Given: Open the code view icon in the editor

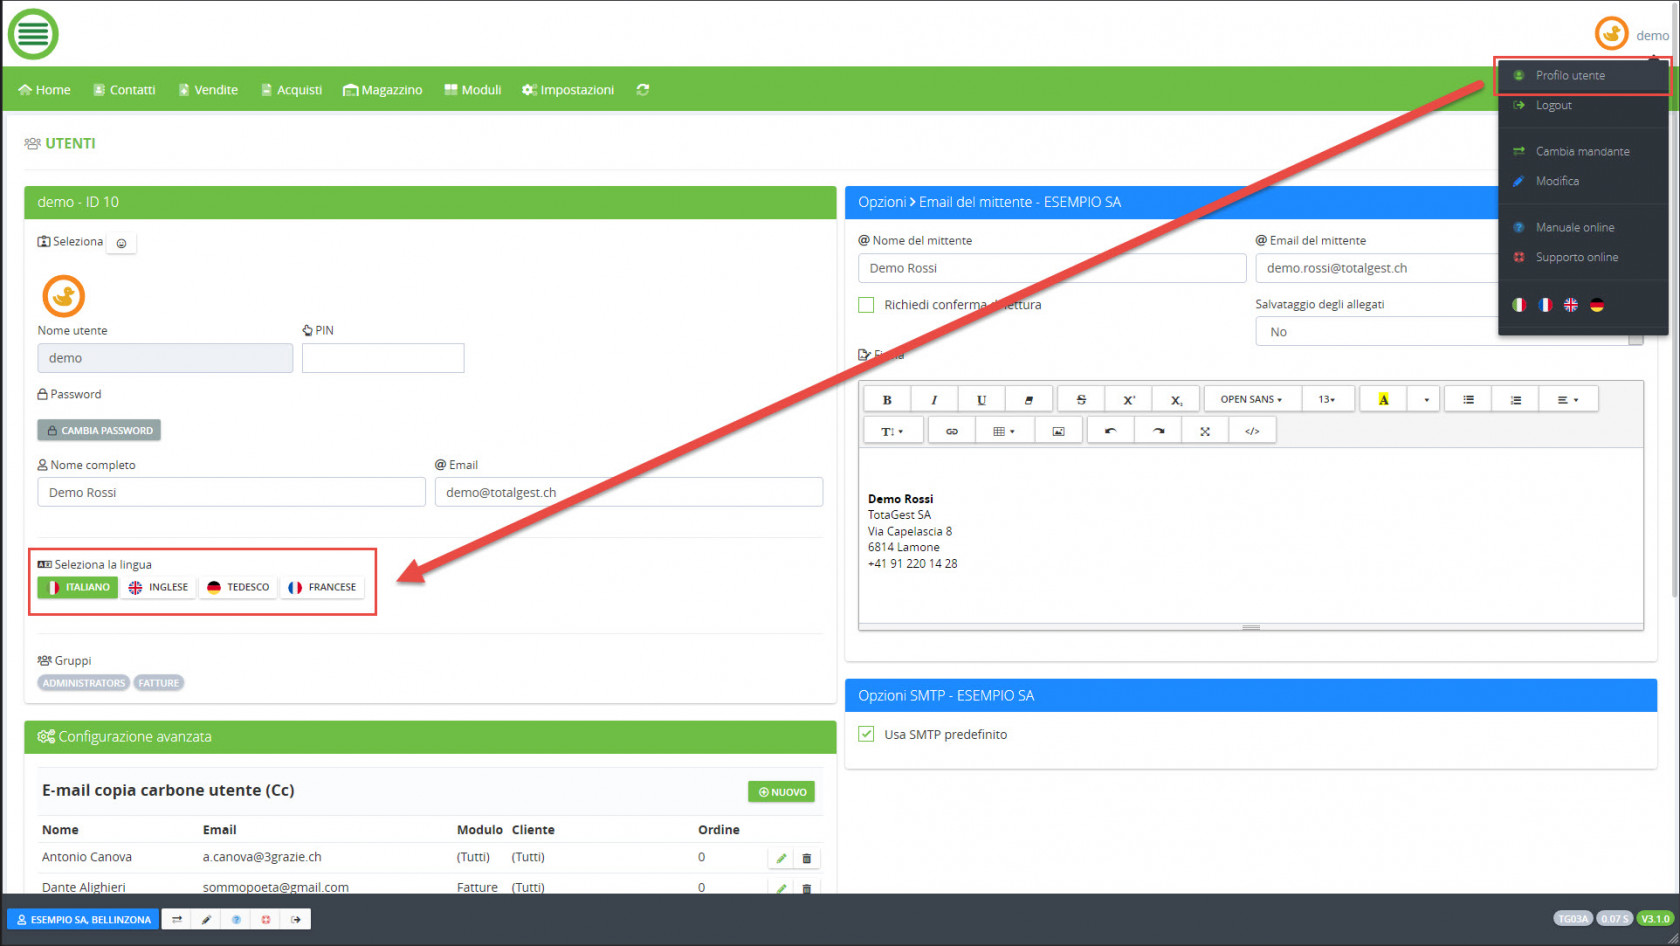Looking at the screenshot, I should point(1251,431).
